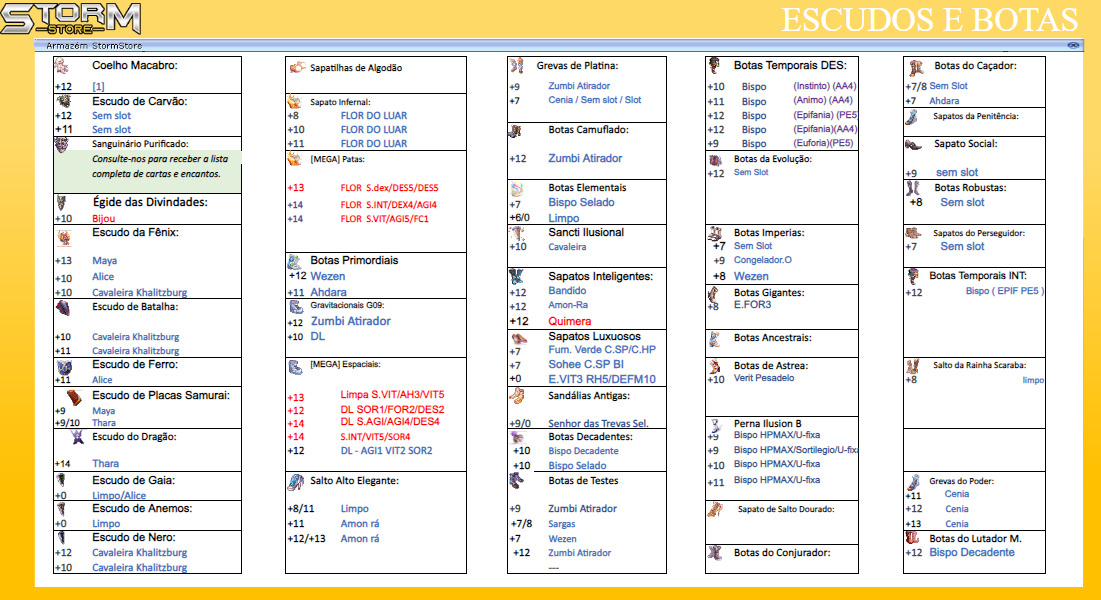1101x600 pixels.
Task: Click the Sapatos Luxuosos shoe icon
Action: click(517, 338)
